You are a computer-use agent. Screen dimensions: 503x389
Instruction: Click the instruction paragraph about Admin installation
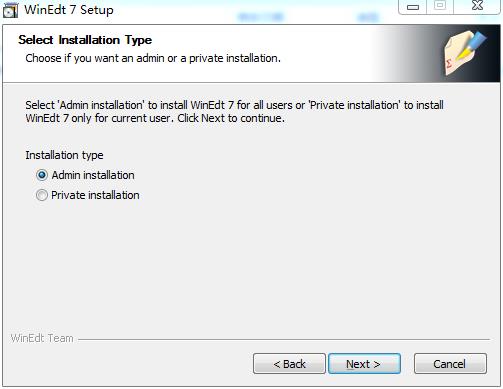pos(234,112)
